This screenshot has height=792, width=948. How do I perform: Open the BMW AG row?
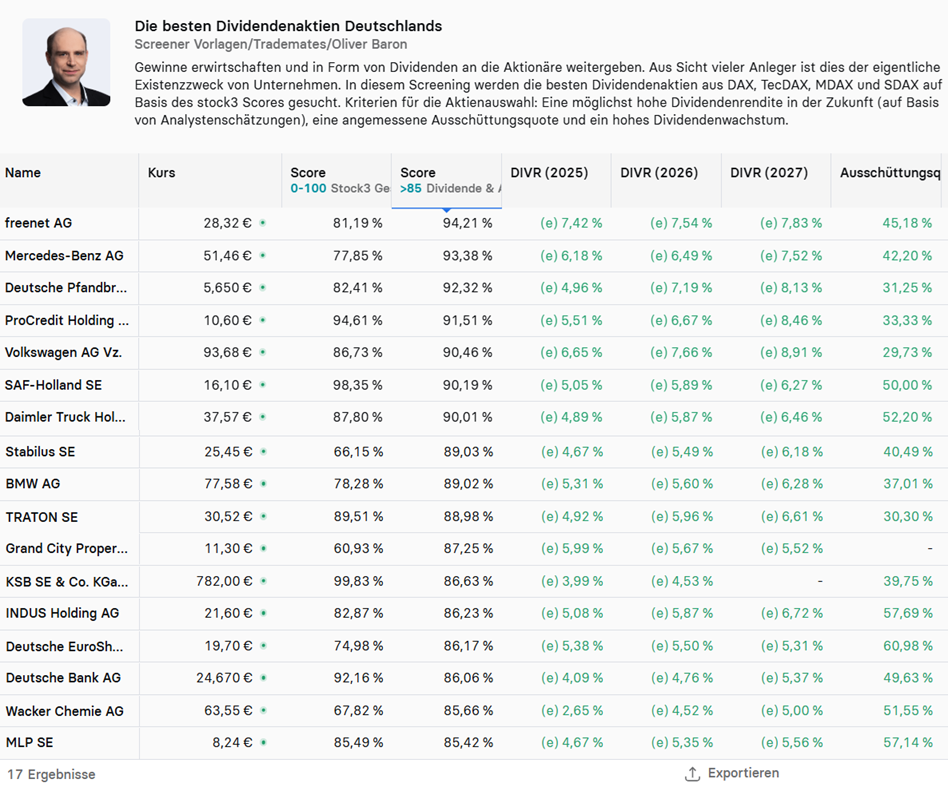tap(474, 484)
